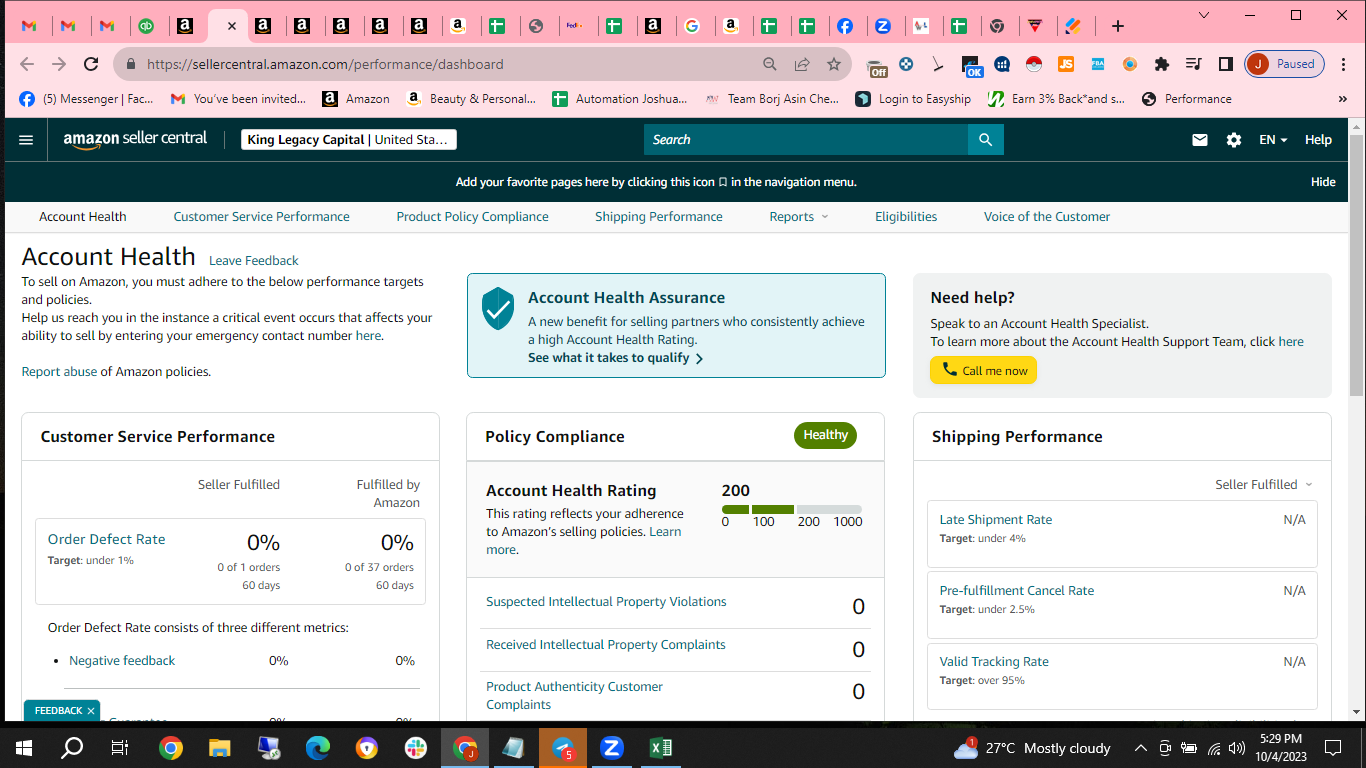Open Suspected Intellectual Property Violations link
The width and height of the screenshot is (1366, 768).
[606, 601]
